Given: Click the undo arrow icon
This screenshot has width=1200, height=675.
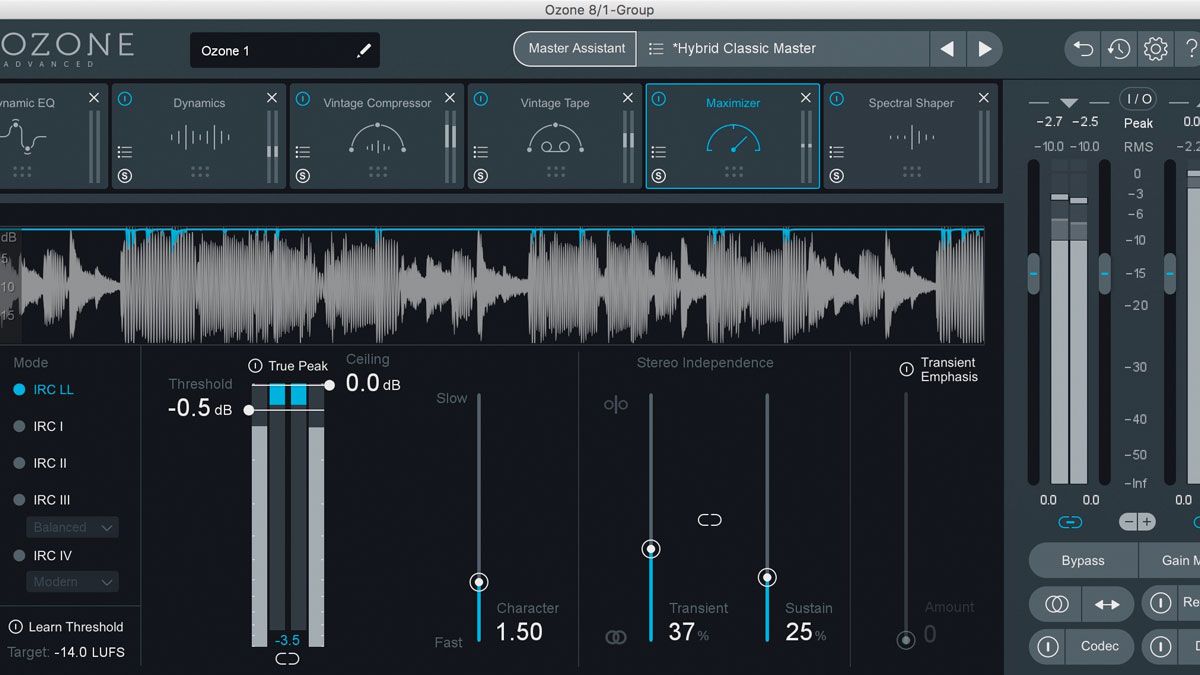Looking at the screenshot, I should [x=1081, y=48].
